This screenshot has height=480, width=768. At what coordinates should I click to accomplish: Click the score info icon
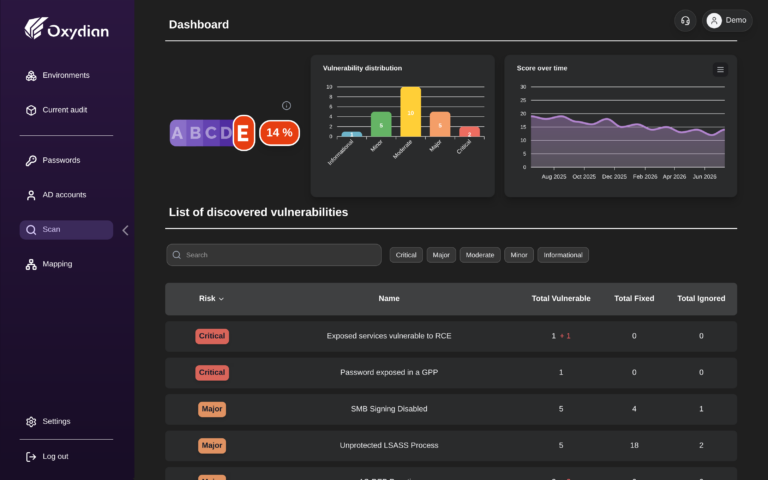click(x=287, y=105)
